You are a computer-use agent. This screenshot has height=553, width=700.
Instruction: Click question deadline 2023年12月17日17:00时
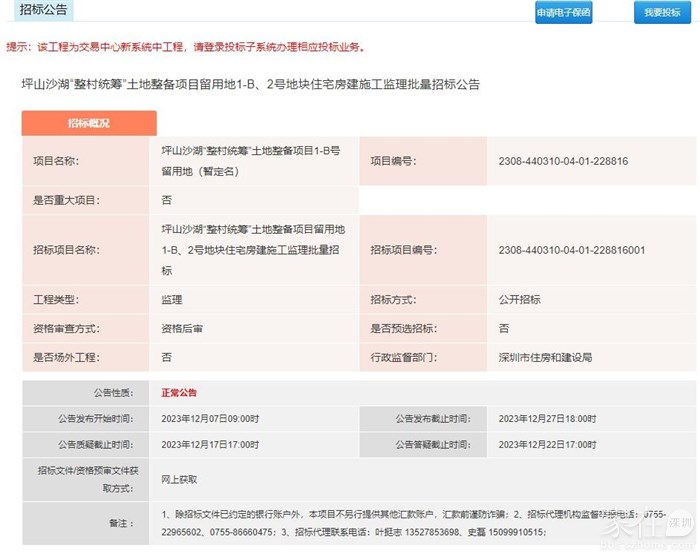[x=210, y=445]
